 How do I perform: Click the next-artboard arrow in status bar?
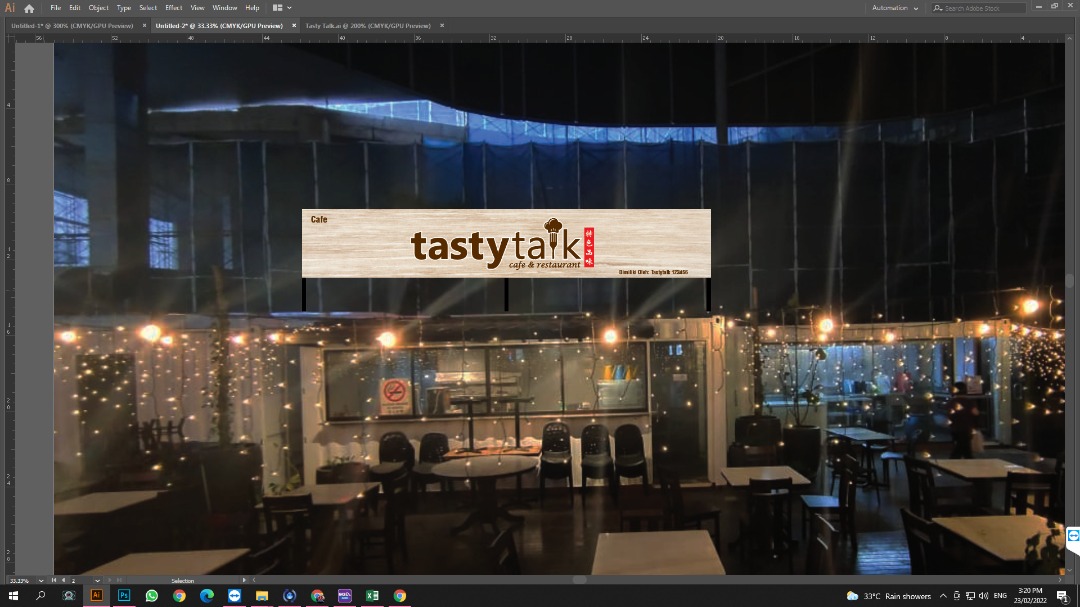pyautogui.click(x=110, y=579)
